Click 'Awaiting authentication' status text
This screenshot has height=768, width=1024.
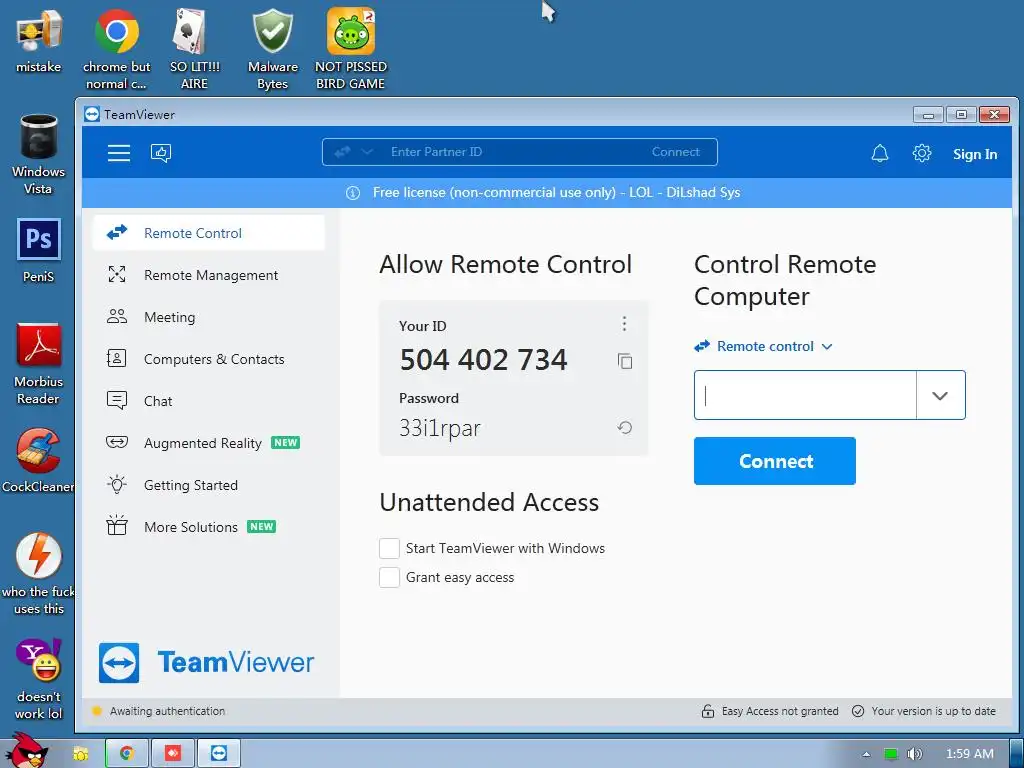[x=167, y=711]
